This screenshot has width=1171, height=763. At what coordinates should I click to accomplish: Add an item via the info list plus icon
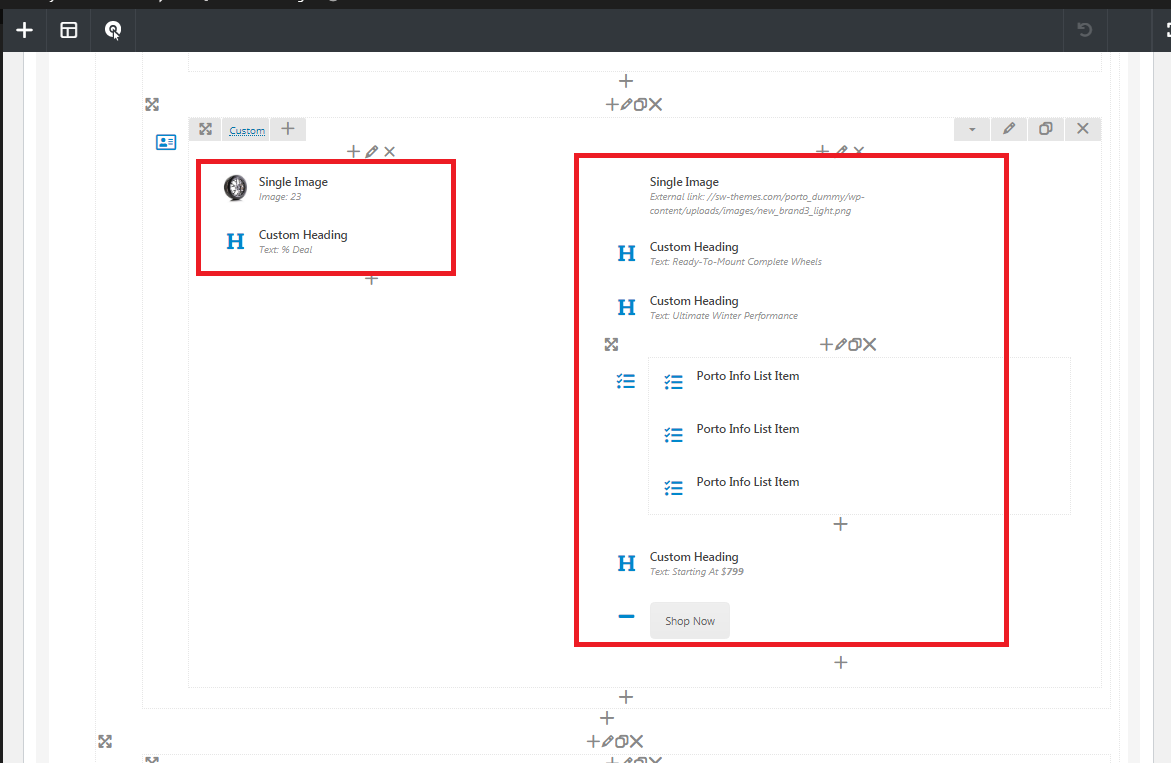(826, 344)
